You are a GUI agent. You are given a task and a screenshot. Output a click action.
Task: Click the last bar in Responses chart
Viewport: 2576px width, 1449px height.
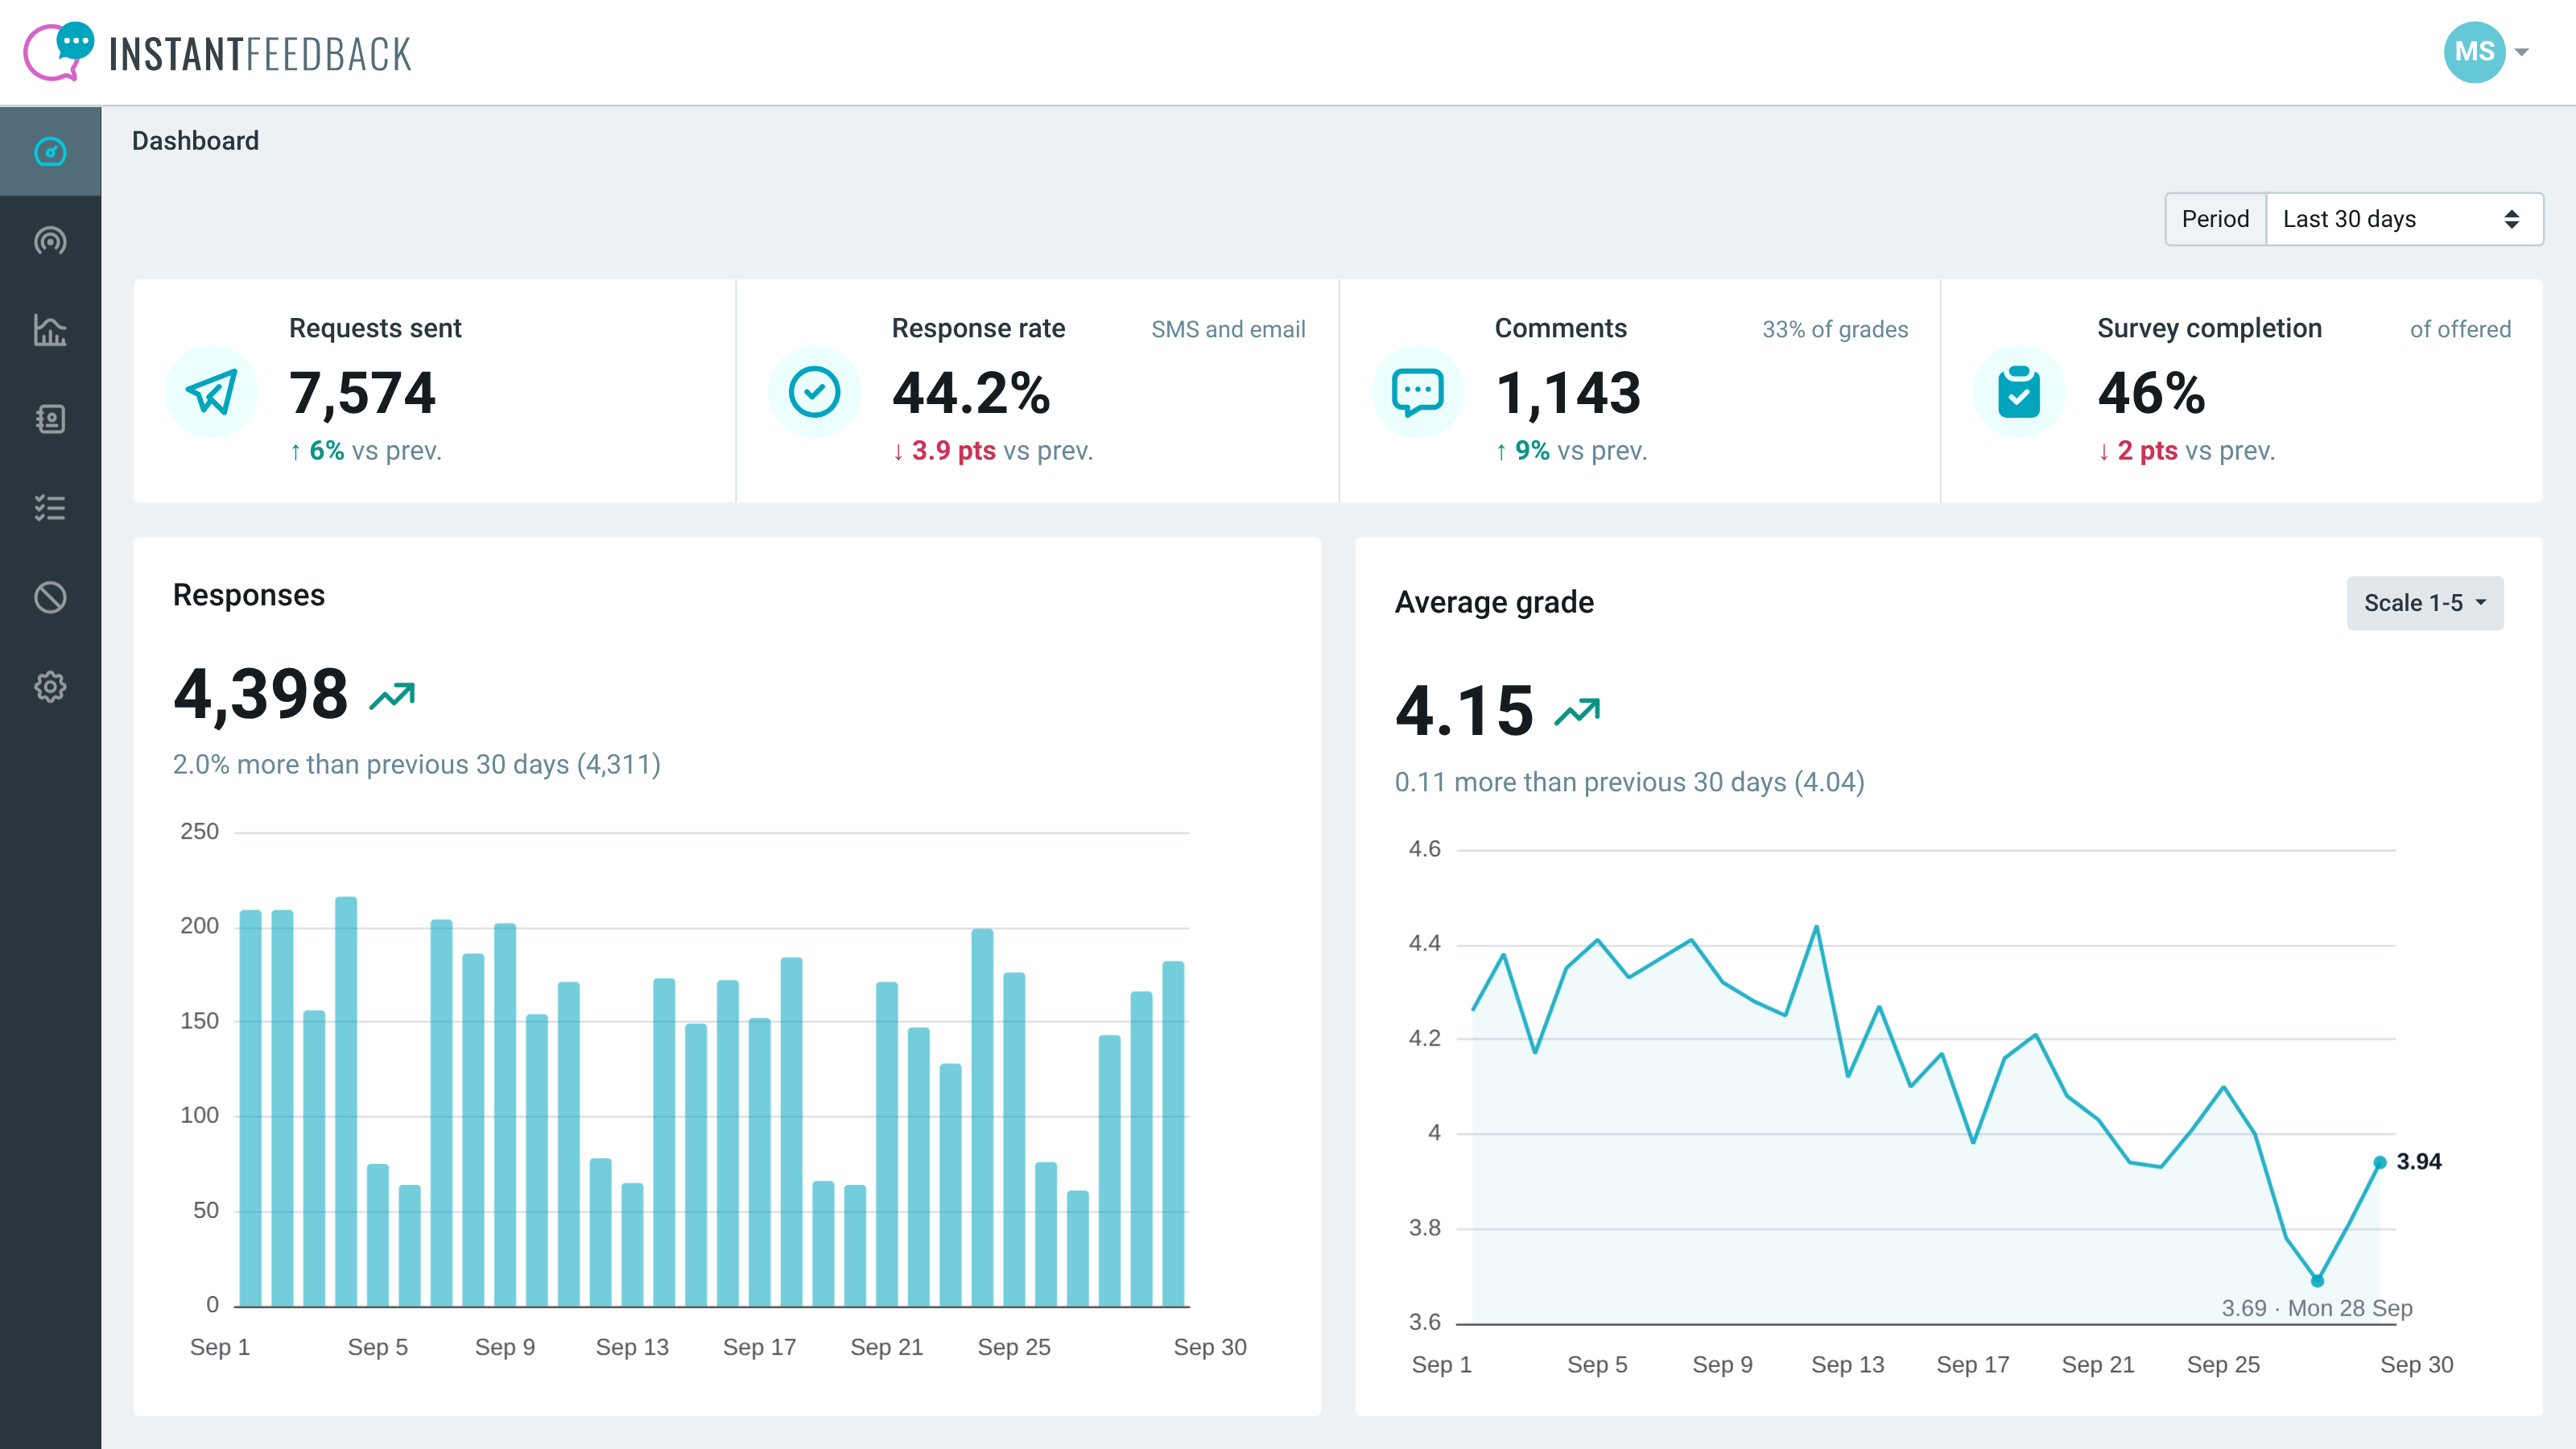(x=1173, y=1133)
